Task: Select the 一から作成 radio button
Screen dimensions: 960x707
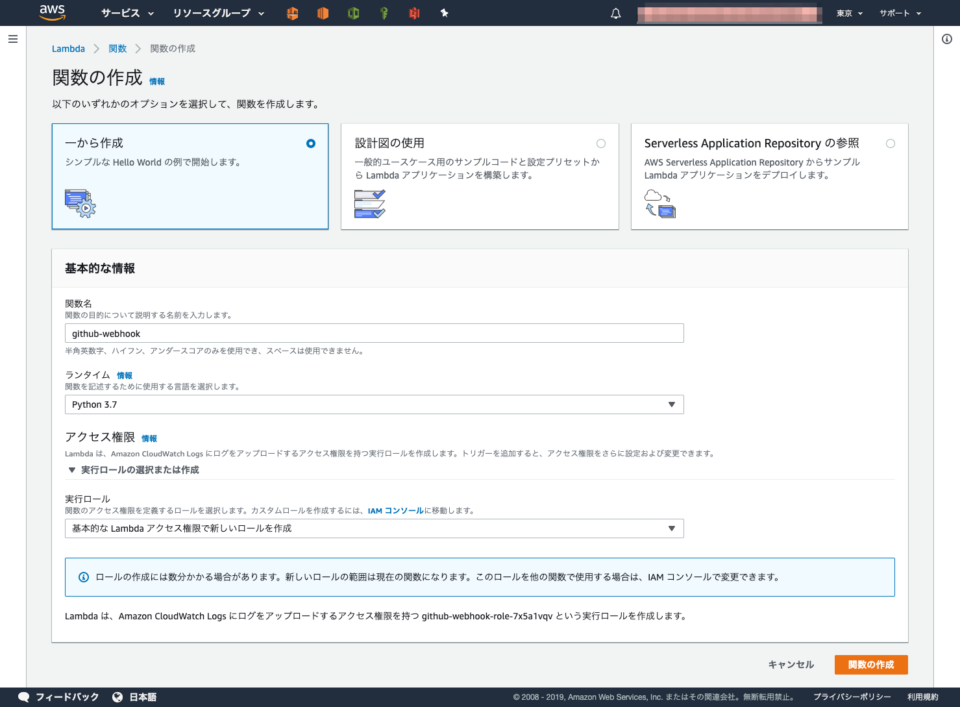Action: coord(309,143)
